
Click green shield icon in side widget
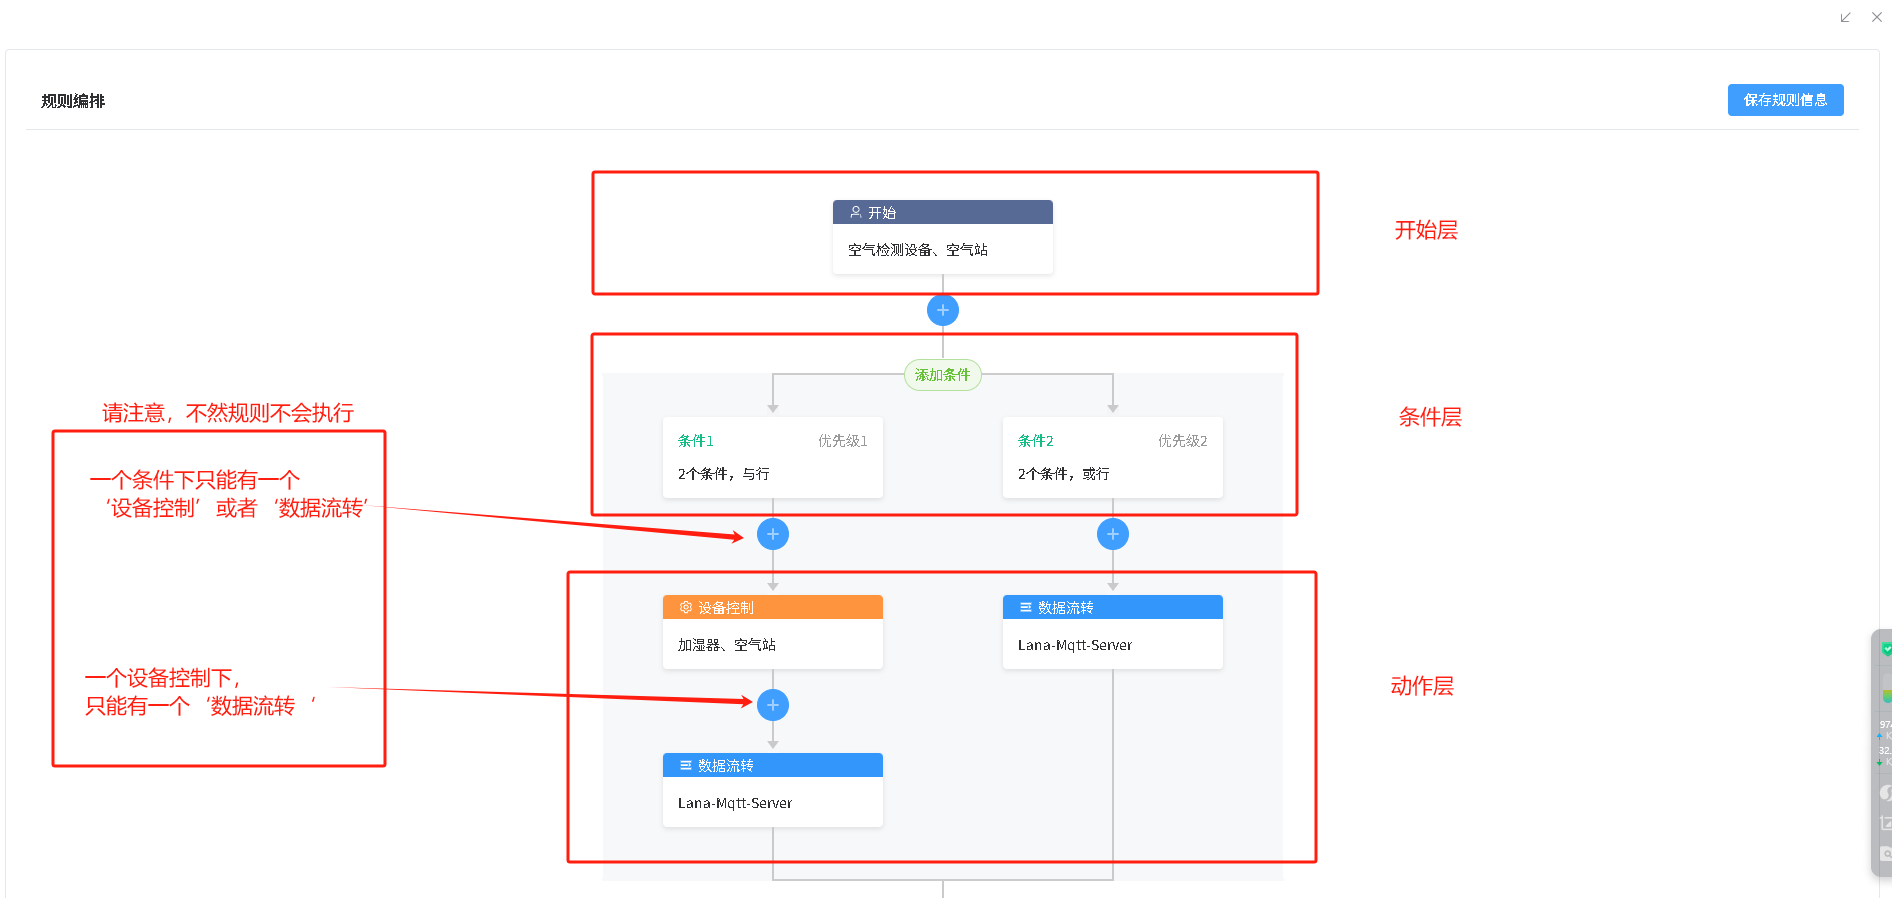tap(1886, 649)
